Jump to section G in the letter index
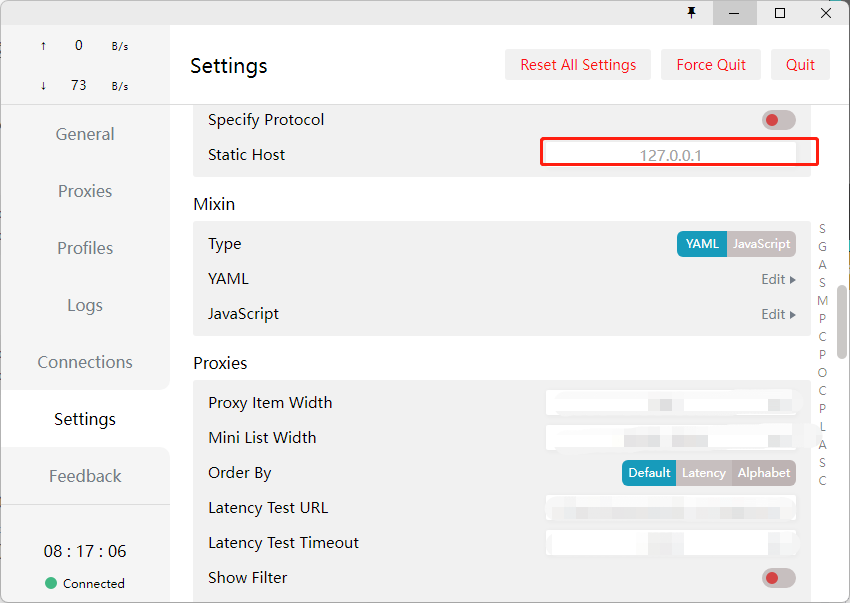Viewport: 850px width, 603px height. tap(822, 247)
